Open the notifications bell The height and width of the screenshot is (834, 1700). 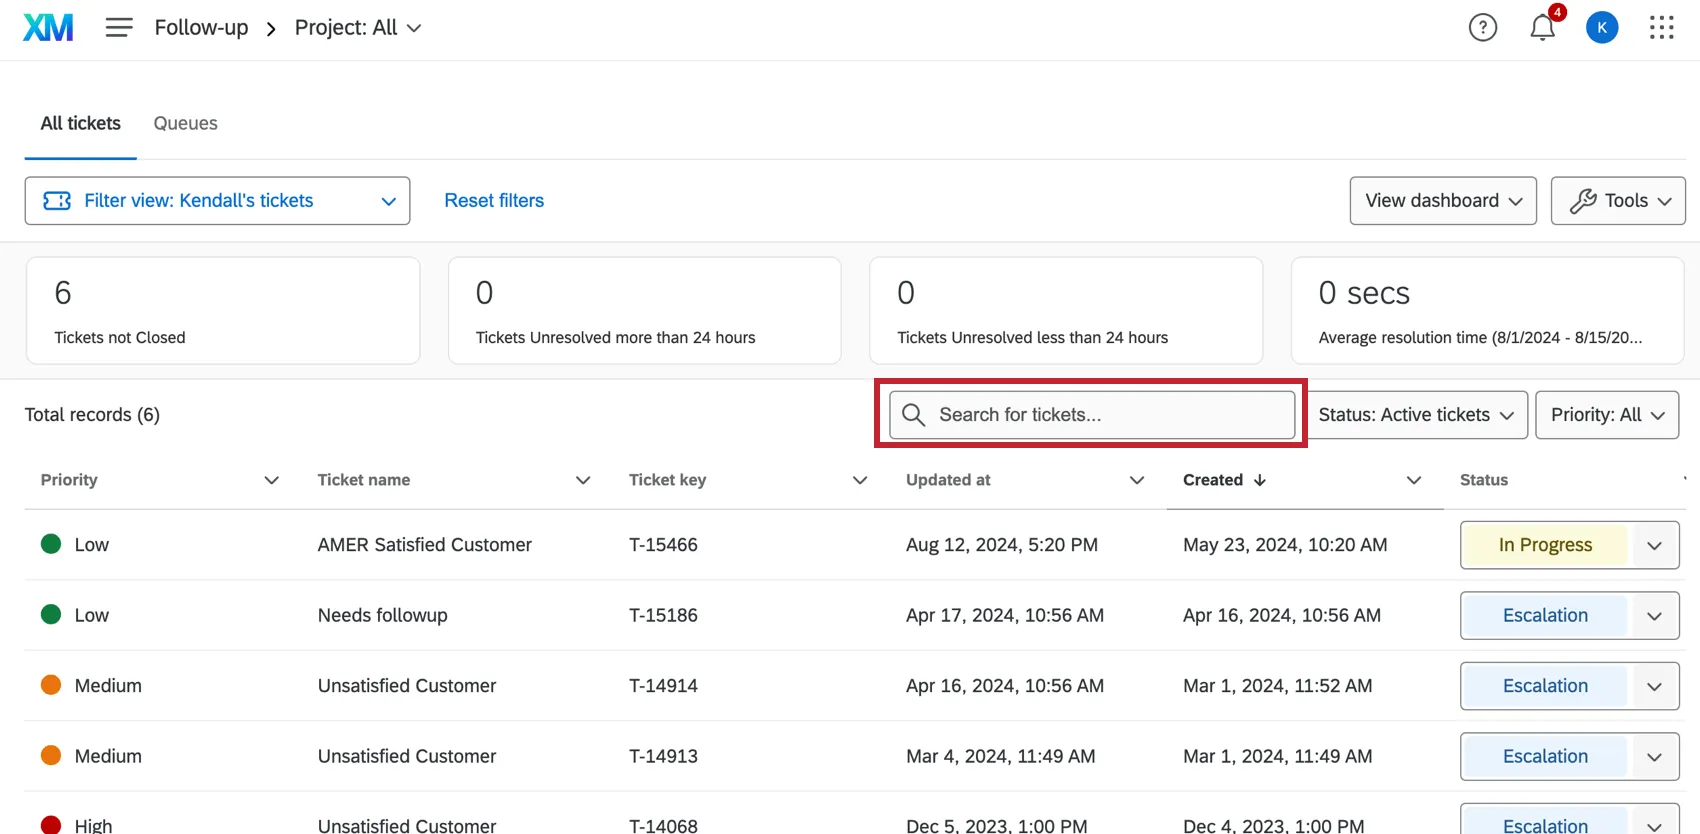[1542, 28]
